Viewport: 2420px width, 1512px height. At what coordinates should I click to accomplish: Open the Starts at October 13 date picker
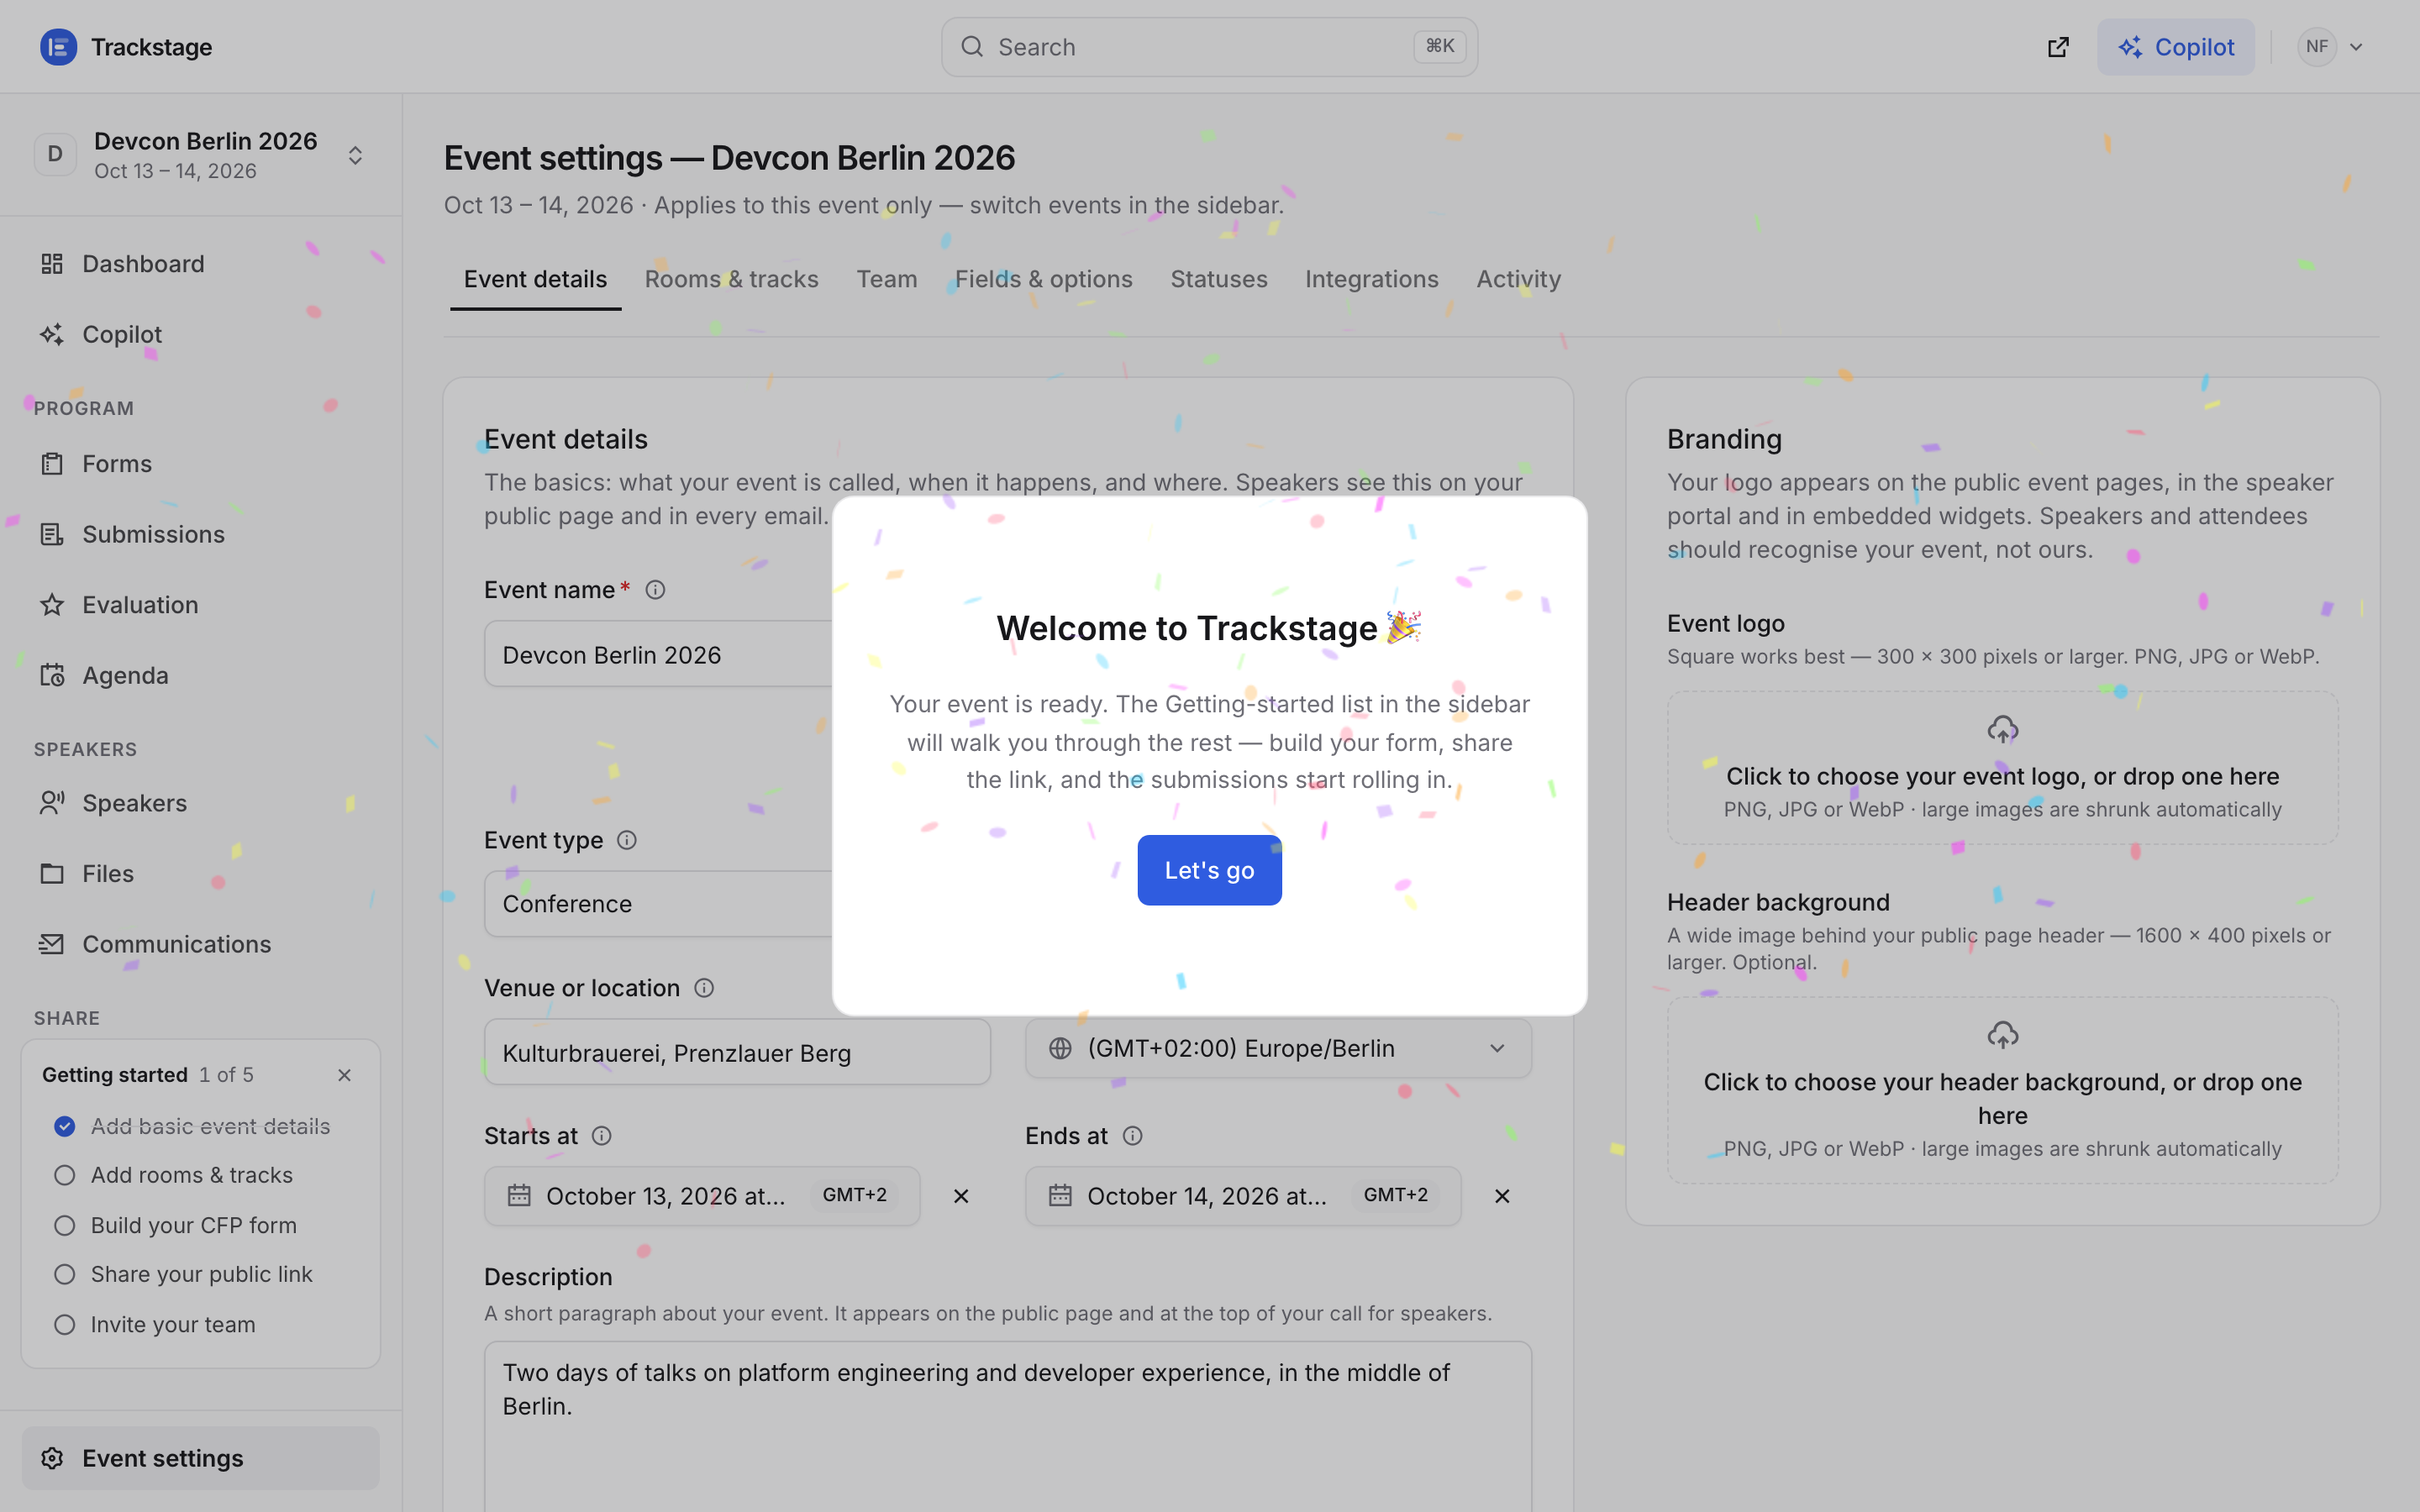(x=702, y=1196)
